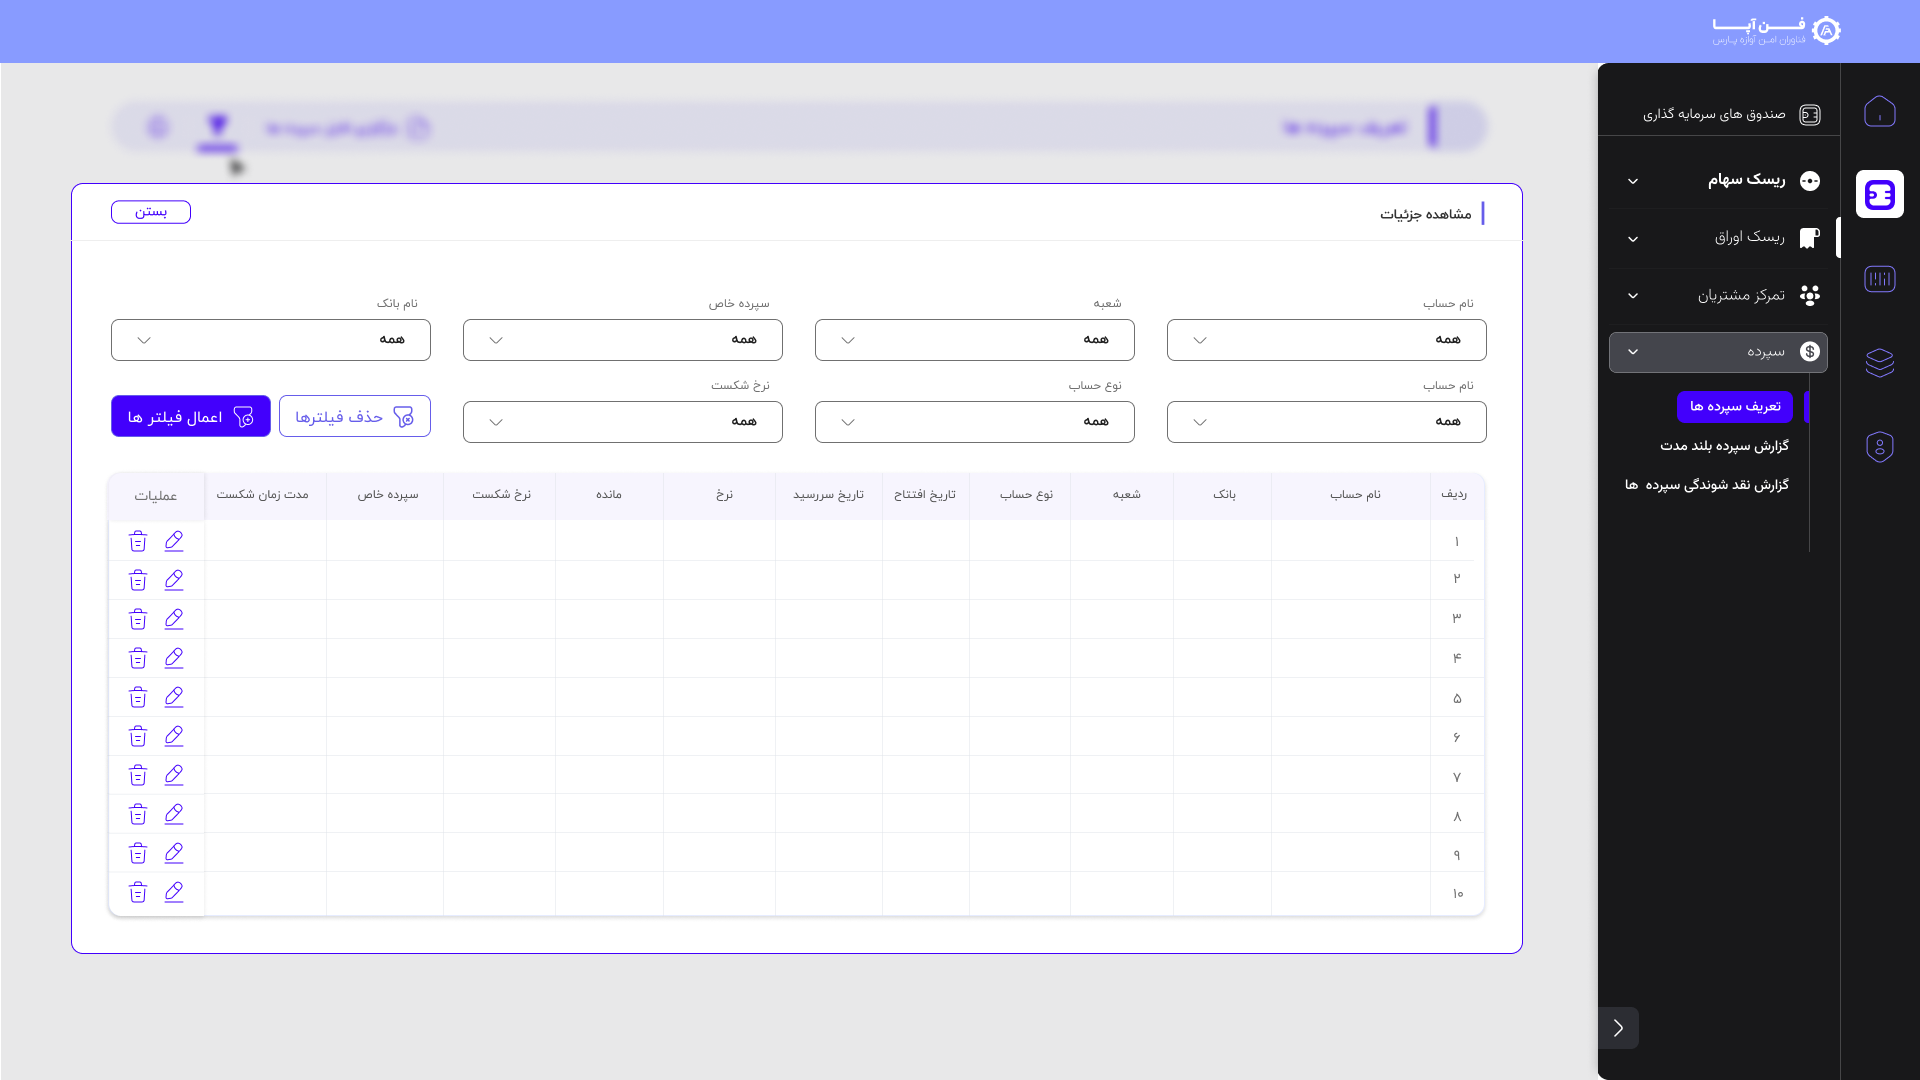
Task: Edit row ۳ with the pencil icon
Action: pos(174,619)
